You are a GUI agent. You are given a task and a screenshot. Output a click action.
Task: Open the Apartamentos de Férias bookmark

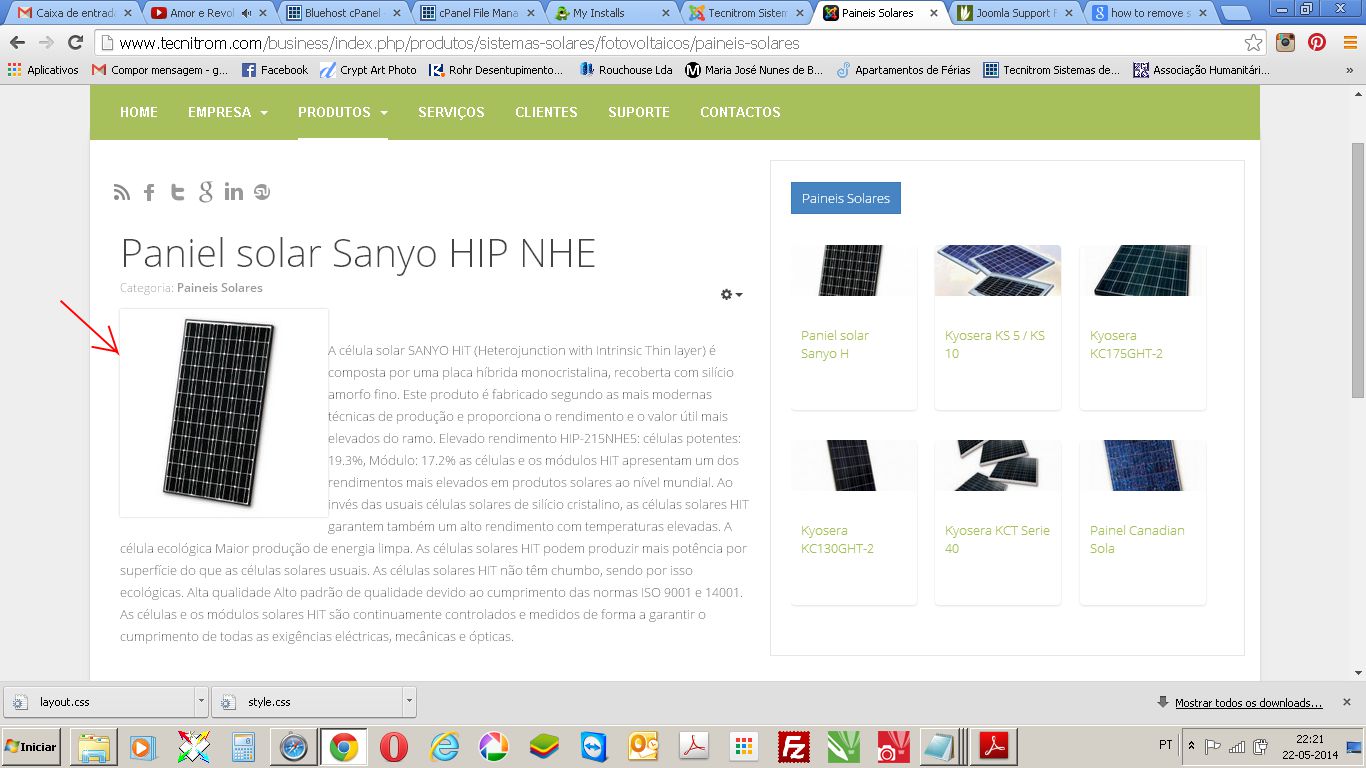point(903,70)
